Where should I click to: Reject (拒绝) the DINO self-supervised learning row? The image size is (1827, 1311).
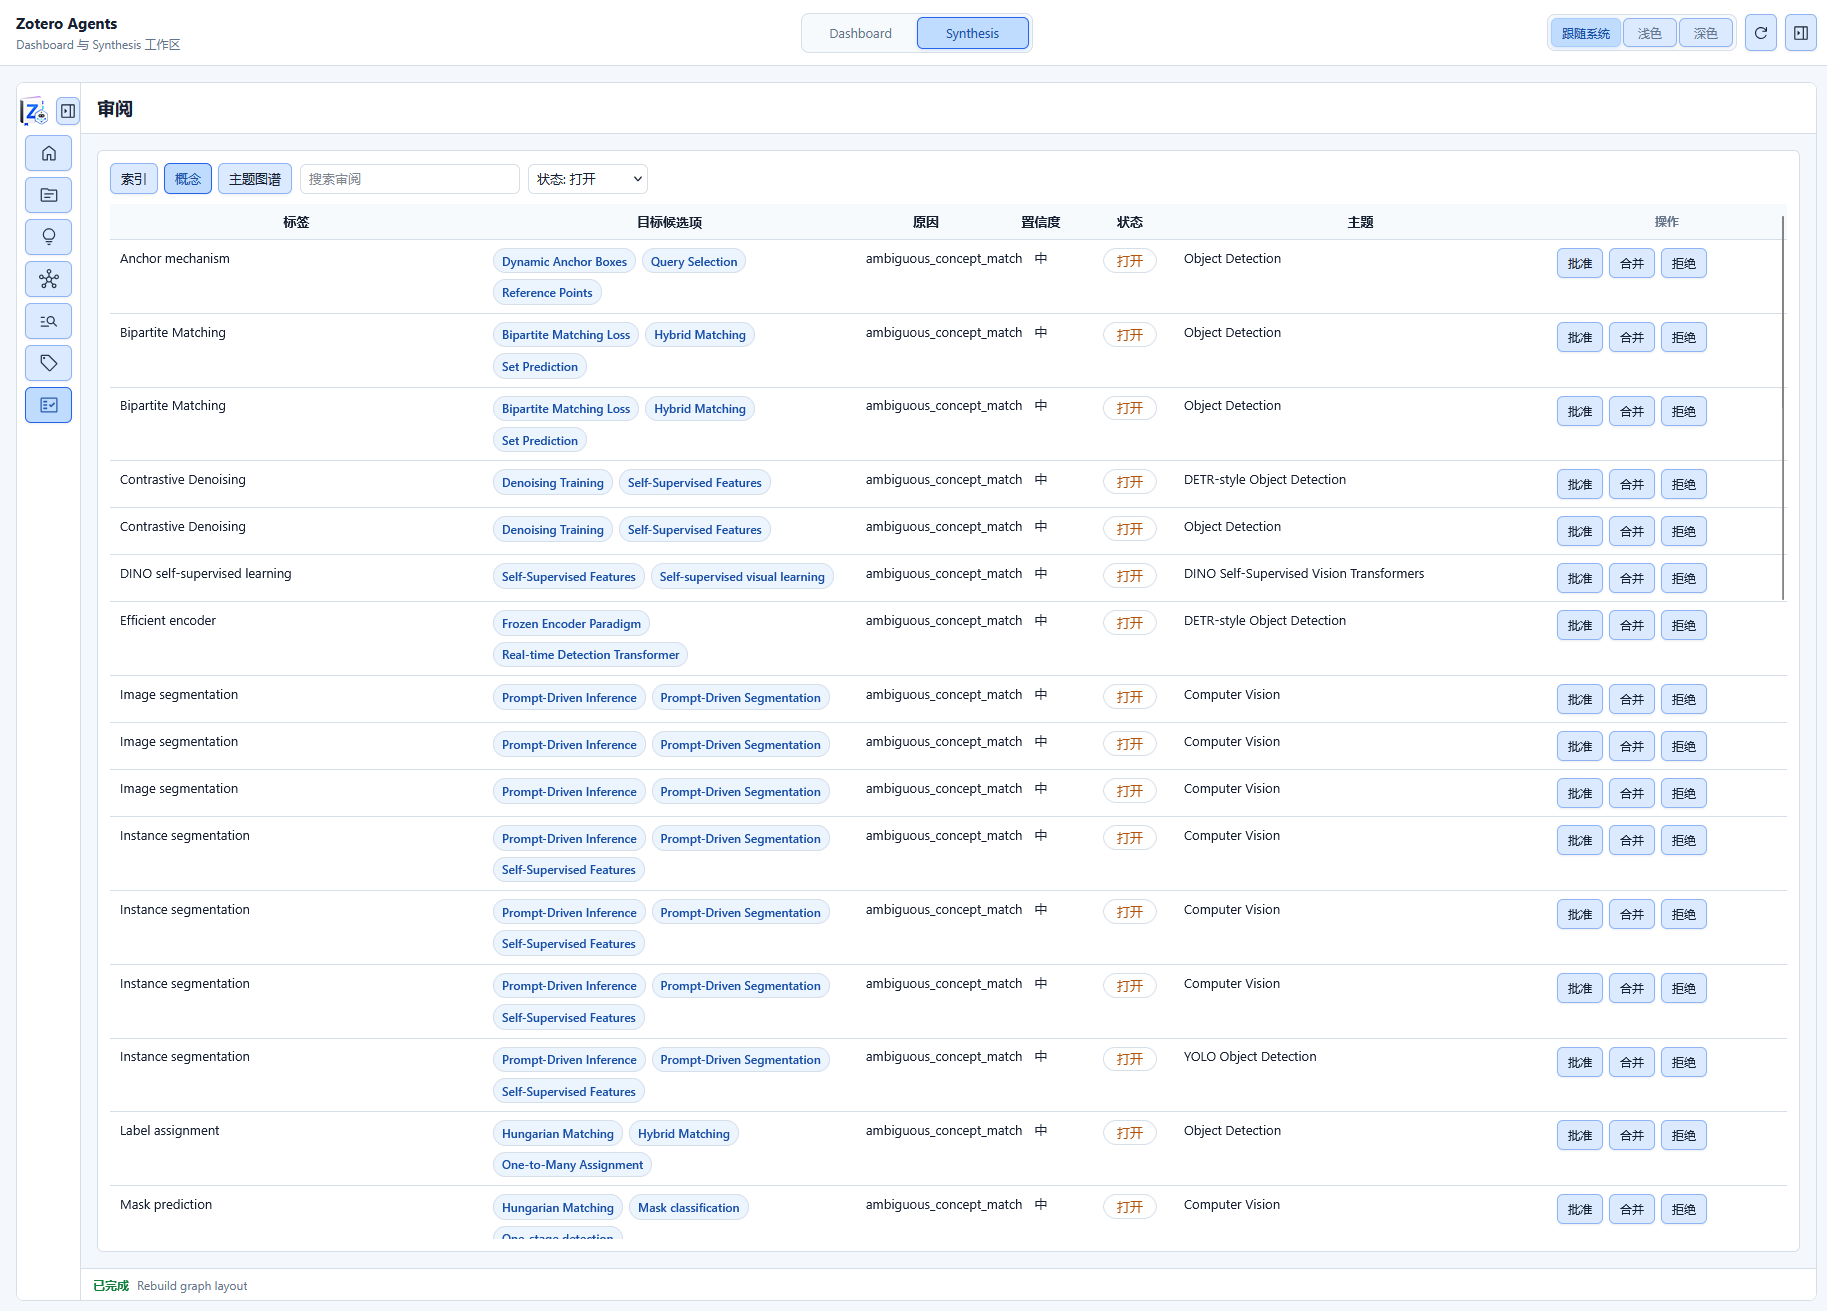tap(1684, 578)
